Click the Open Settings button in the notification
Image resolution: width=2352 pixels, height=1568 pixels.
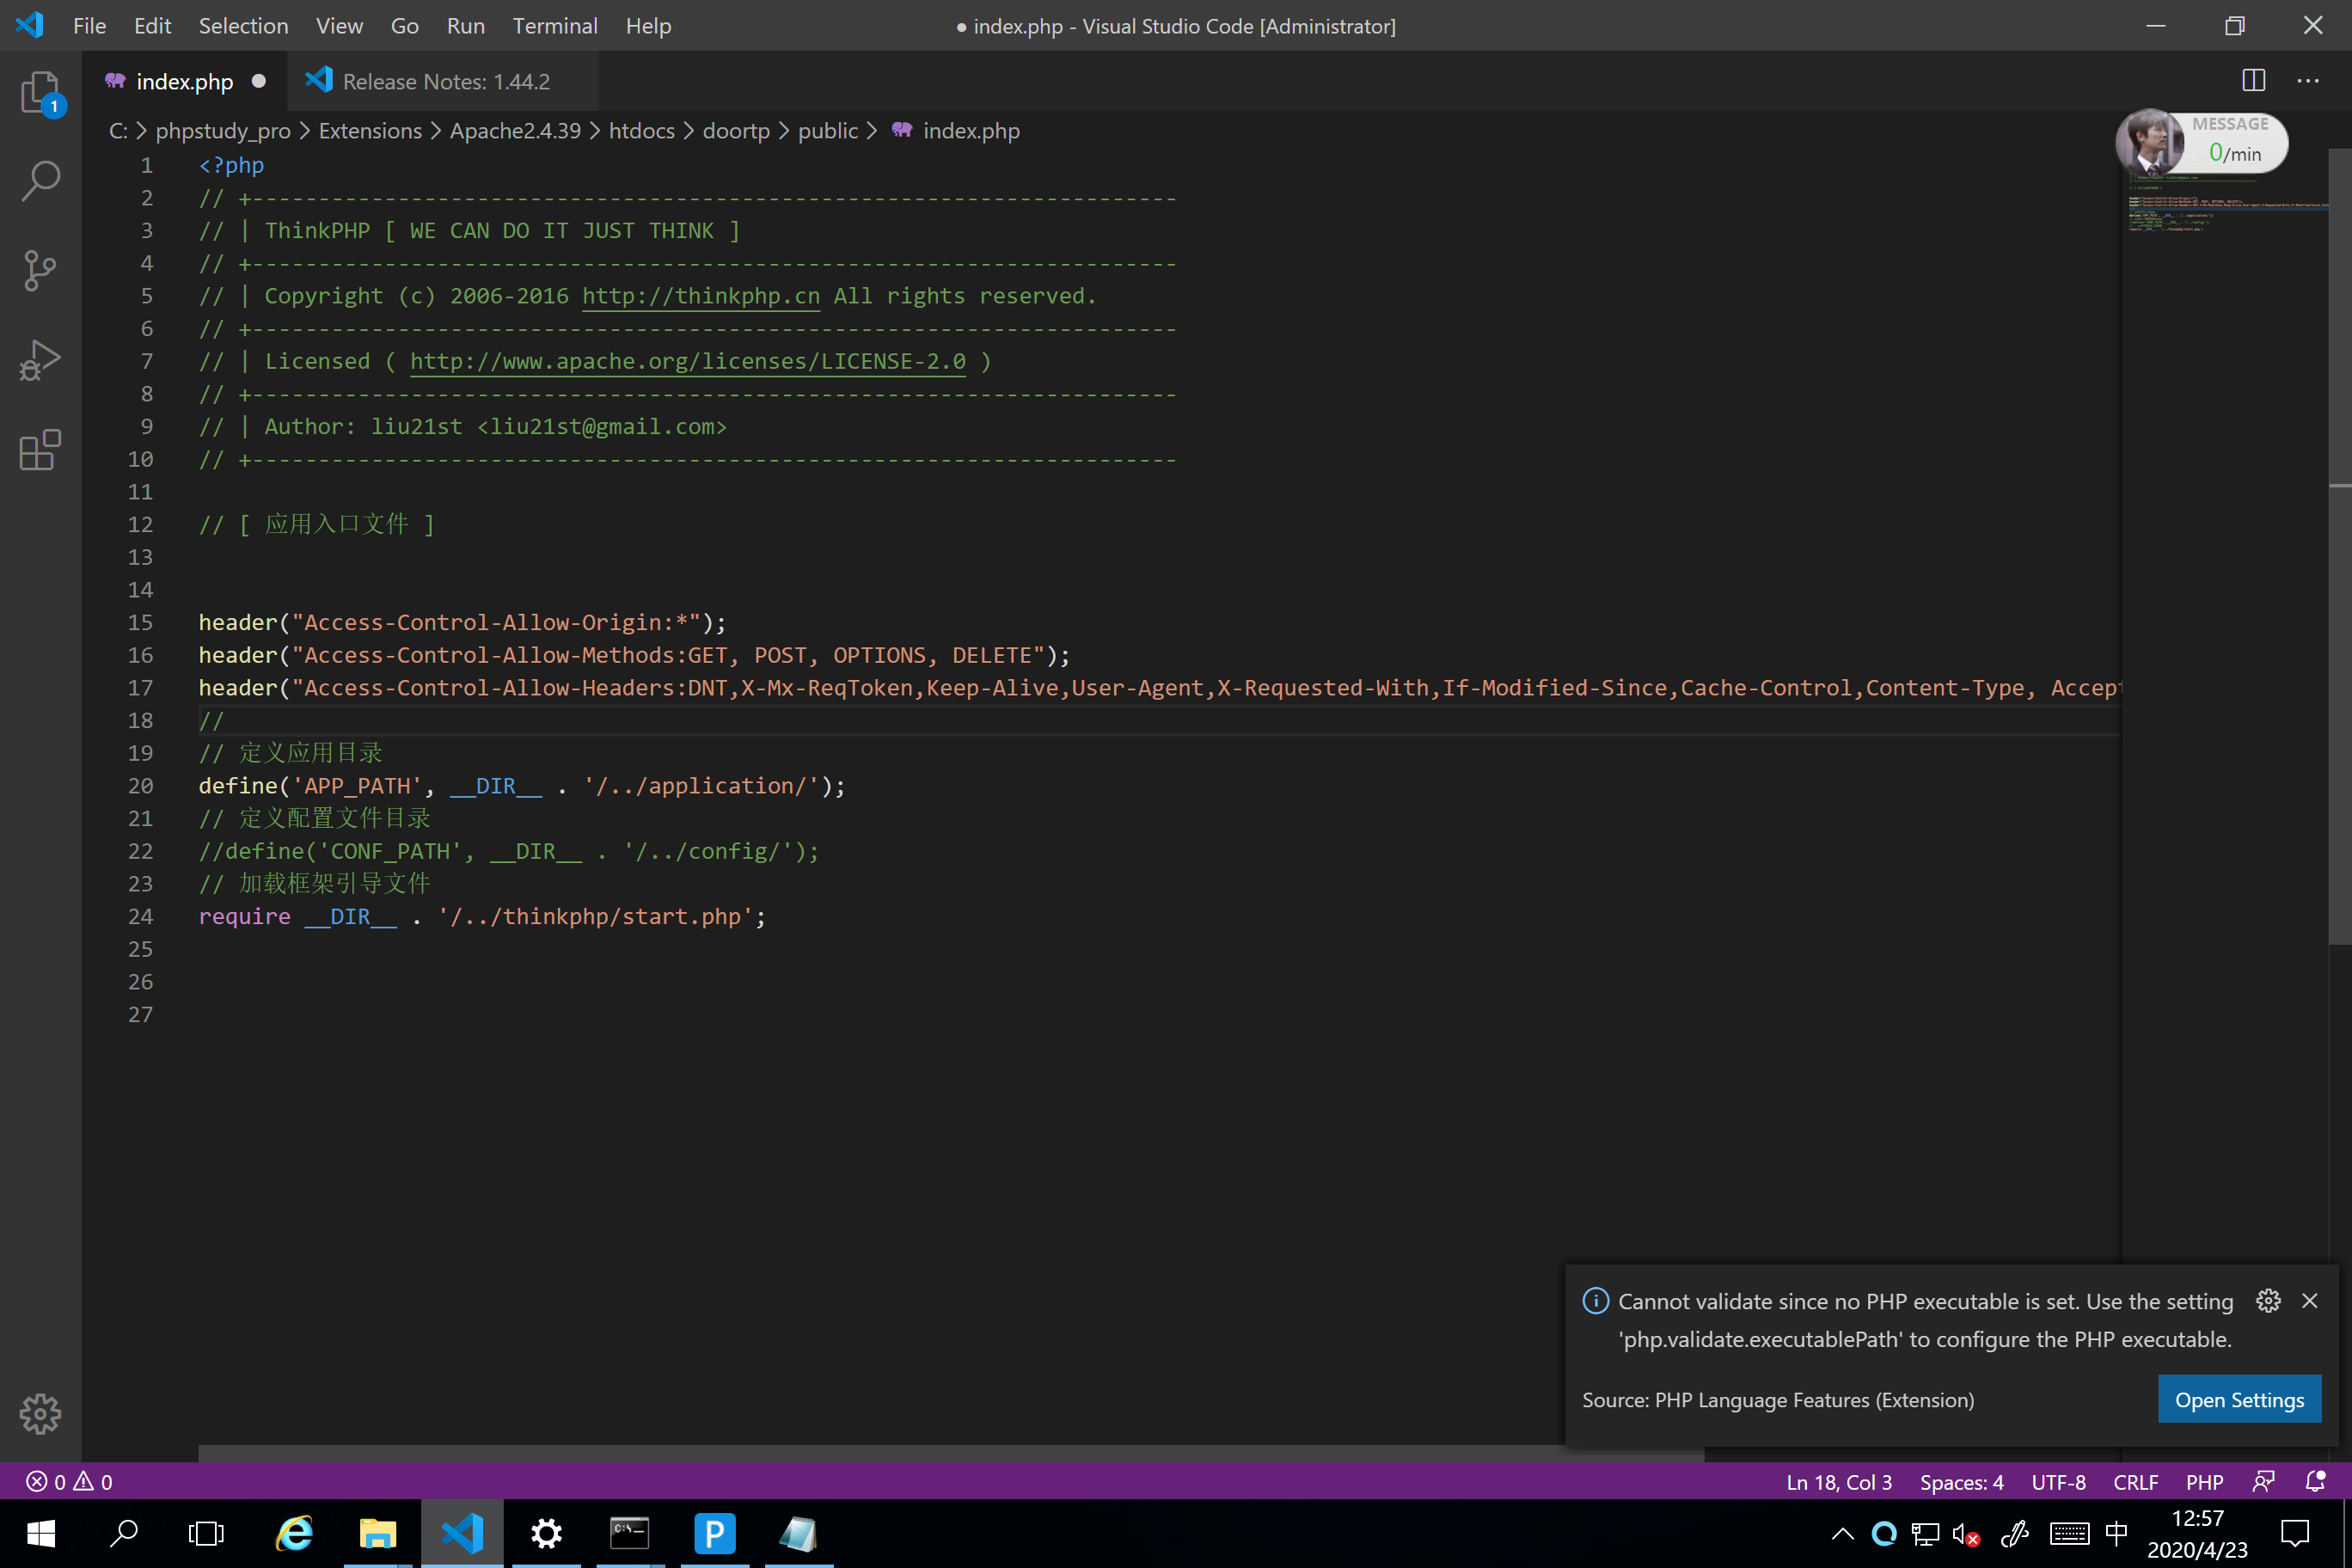(2239, 1399)
